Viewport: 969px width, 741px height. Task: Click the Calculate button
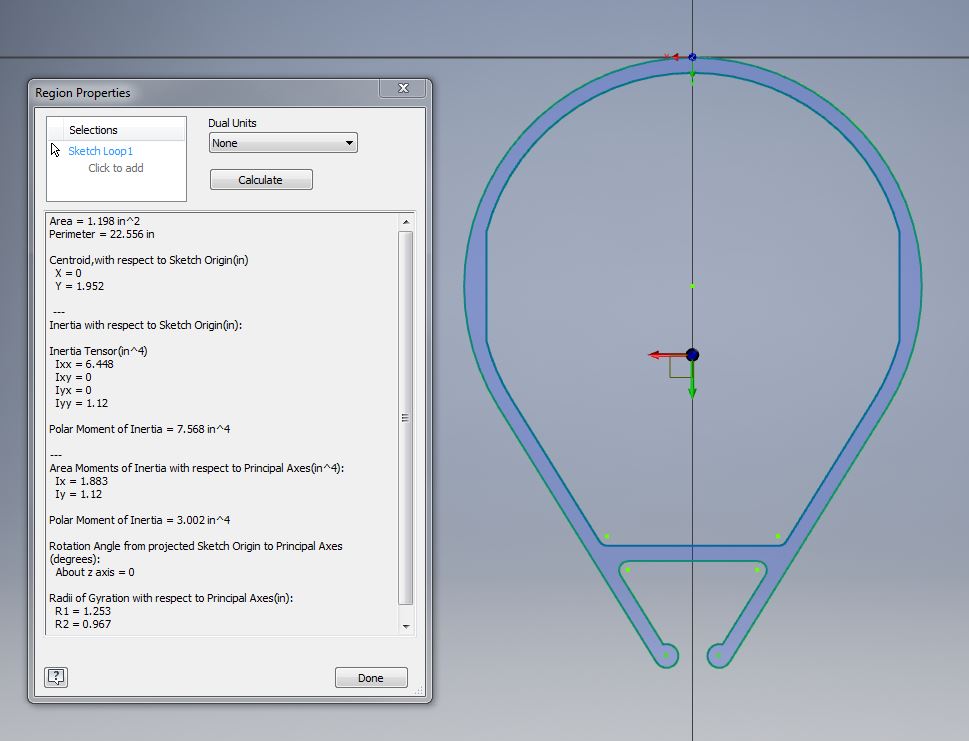point(261,180)
